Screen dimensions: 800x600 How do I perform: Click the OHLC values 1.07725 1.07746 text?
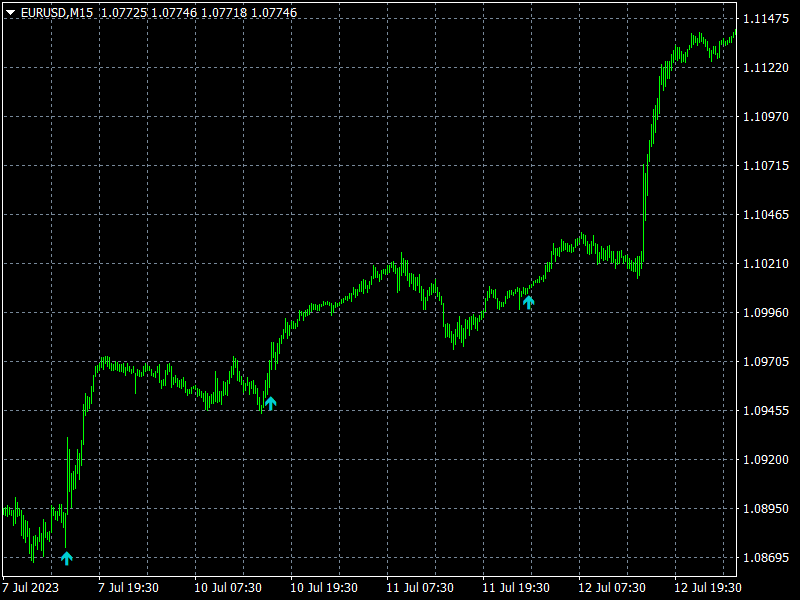point(149,13)
